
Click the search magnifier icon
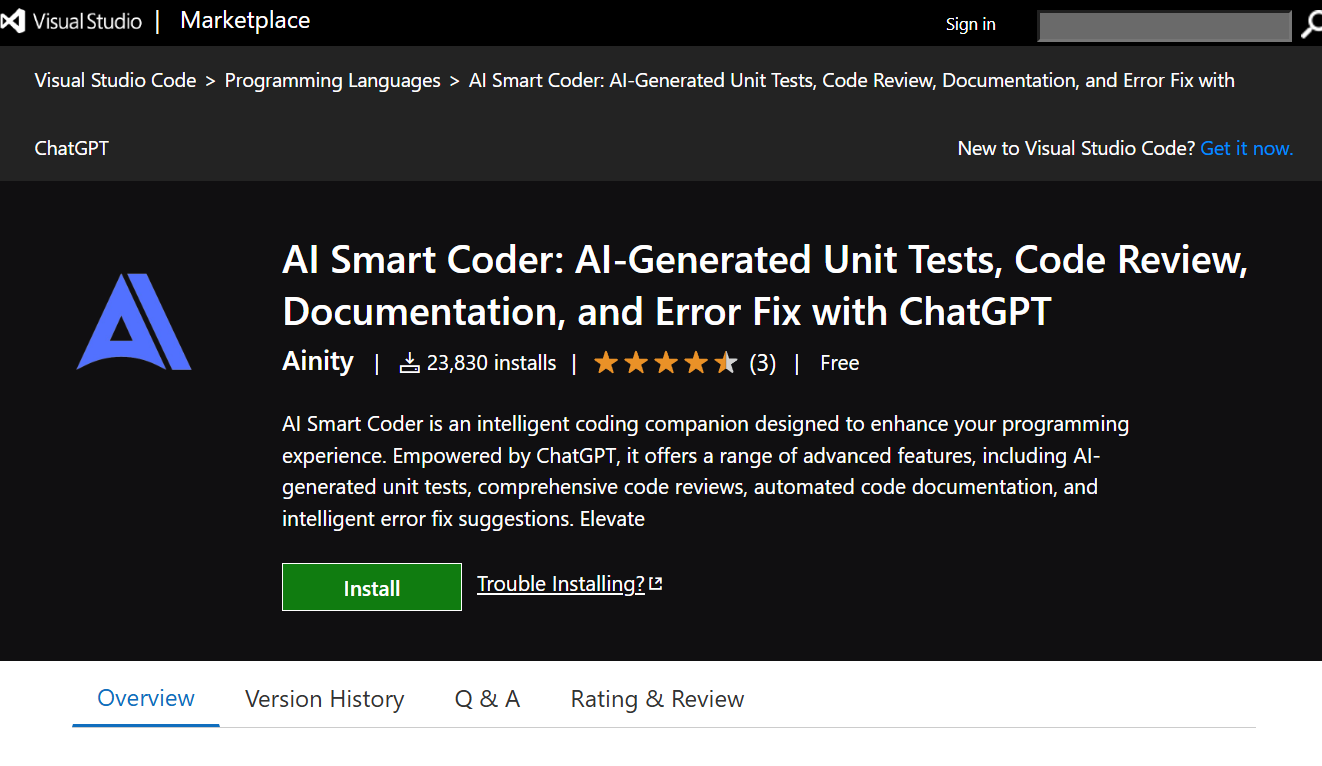pyautogui.click(x=1311, y=26)
